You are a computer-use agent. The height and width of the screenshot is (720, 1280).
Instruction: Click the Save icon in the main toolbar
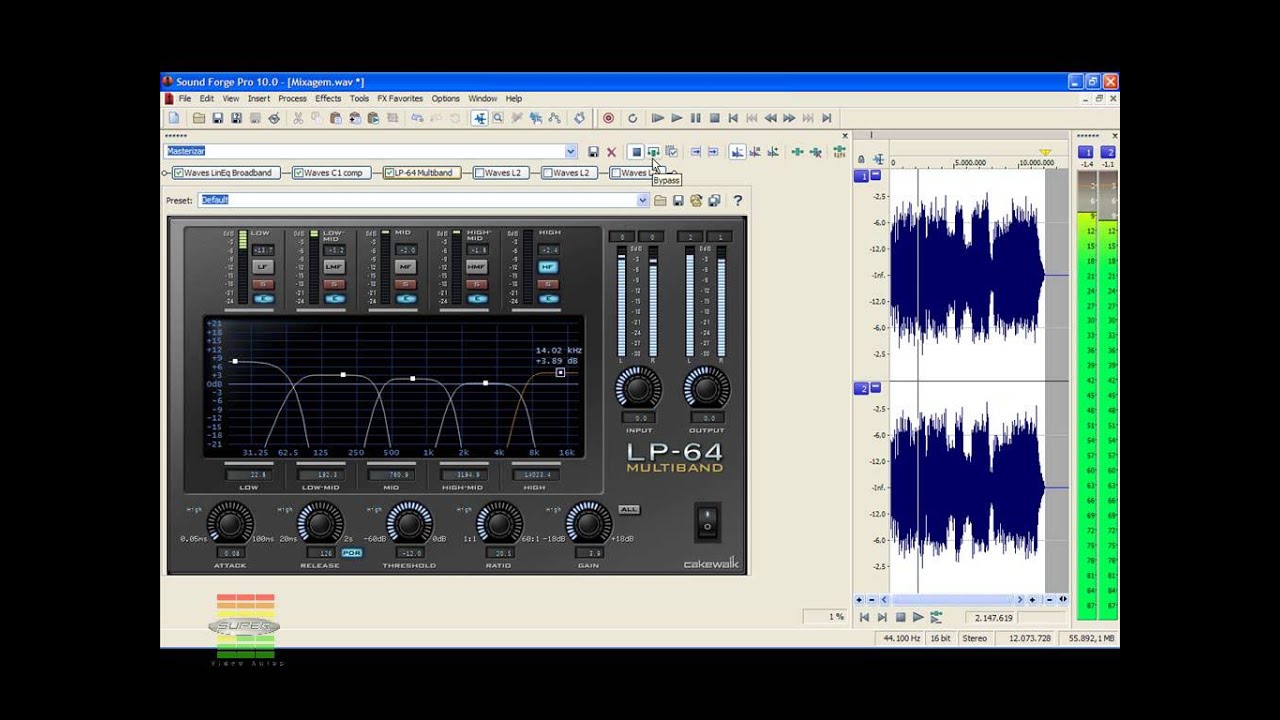pyautogui.click(x=217, y=118)
